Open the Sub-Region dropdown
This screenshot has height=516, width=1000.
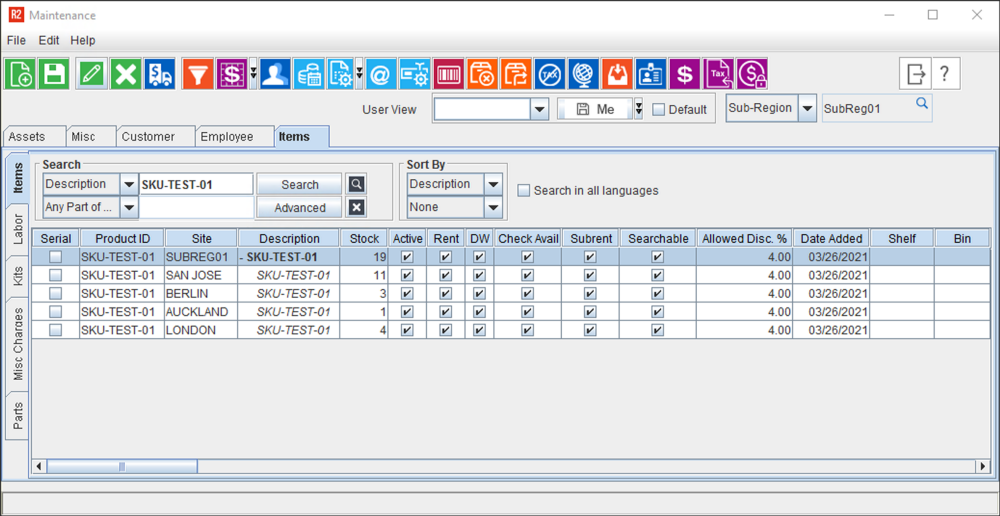tap(807, 109)
